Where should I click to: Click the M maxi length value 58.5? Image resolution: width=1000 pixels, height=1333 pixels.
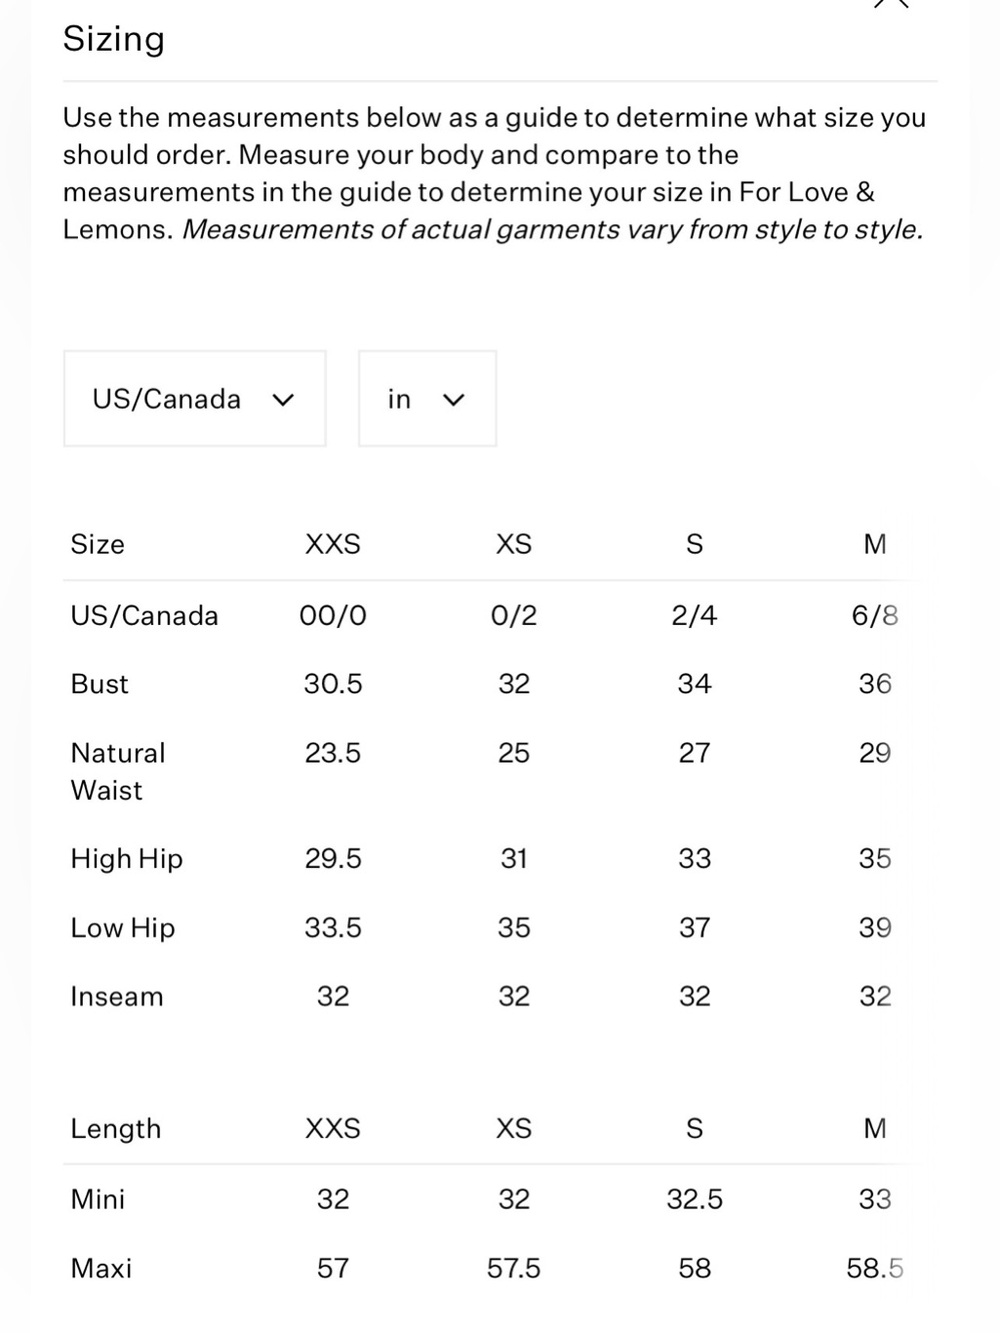(x=875, y=1268)
